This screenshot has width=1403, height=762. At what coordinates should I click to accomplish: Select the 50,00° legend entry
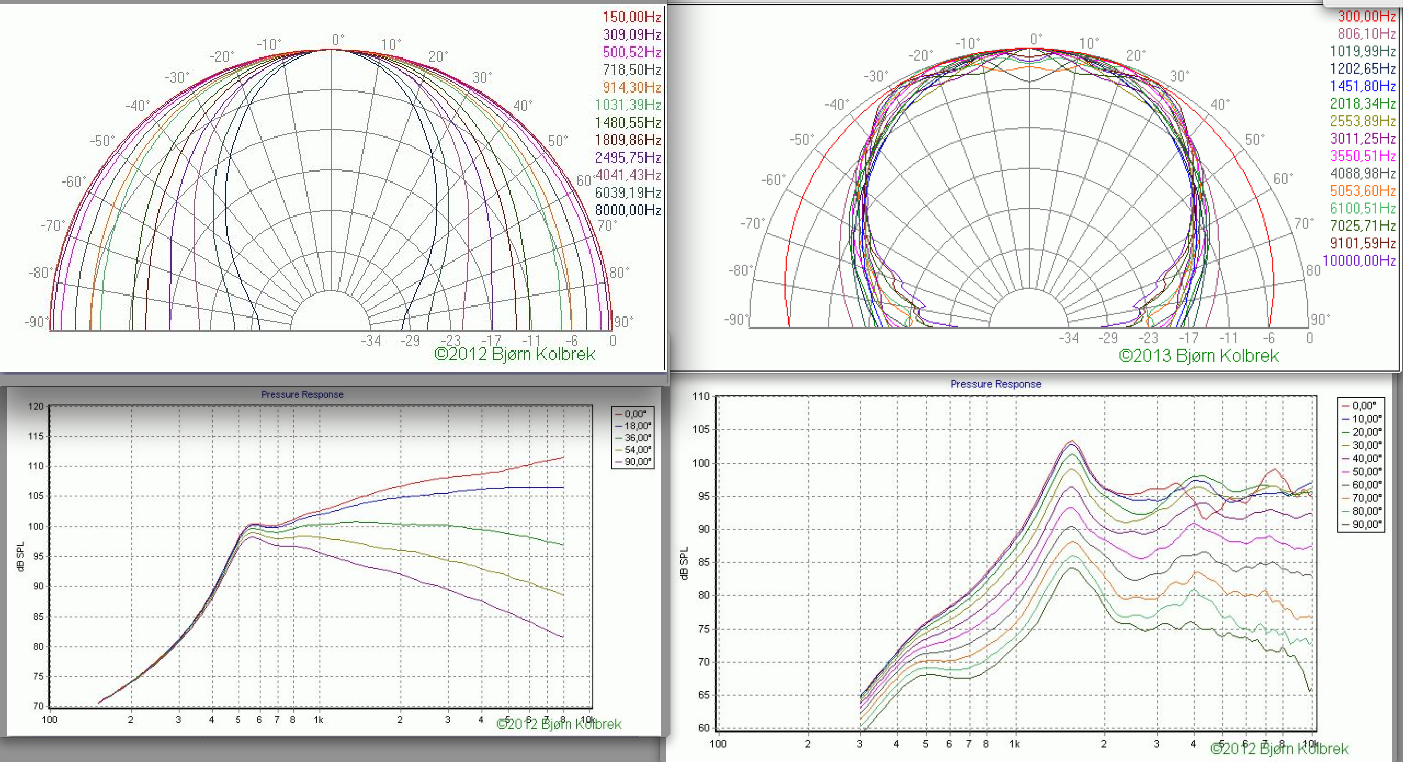[x=1362, y=471]
